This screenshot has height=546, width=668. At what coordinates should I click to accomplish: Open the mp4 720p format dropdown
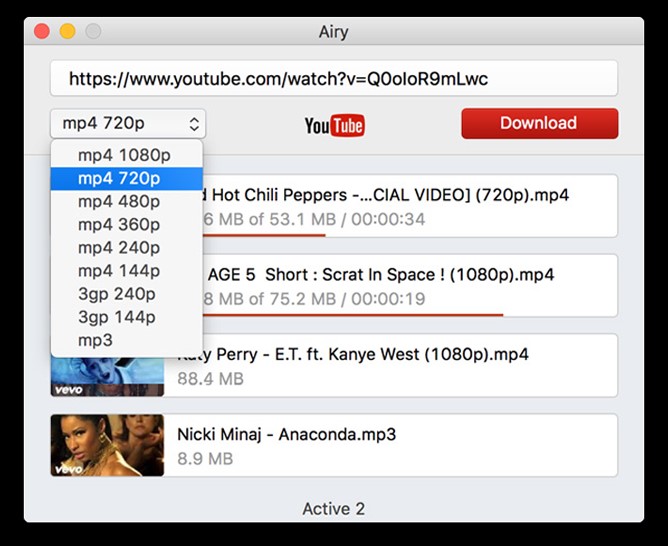click(x=128, y=124)
